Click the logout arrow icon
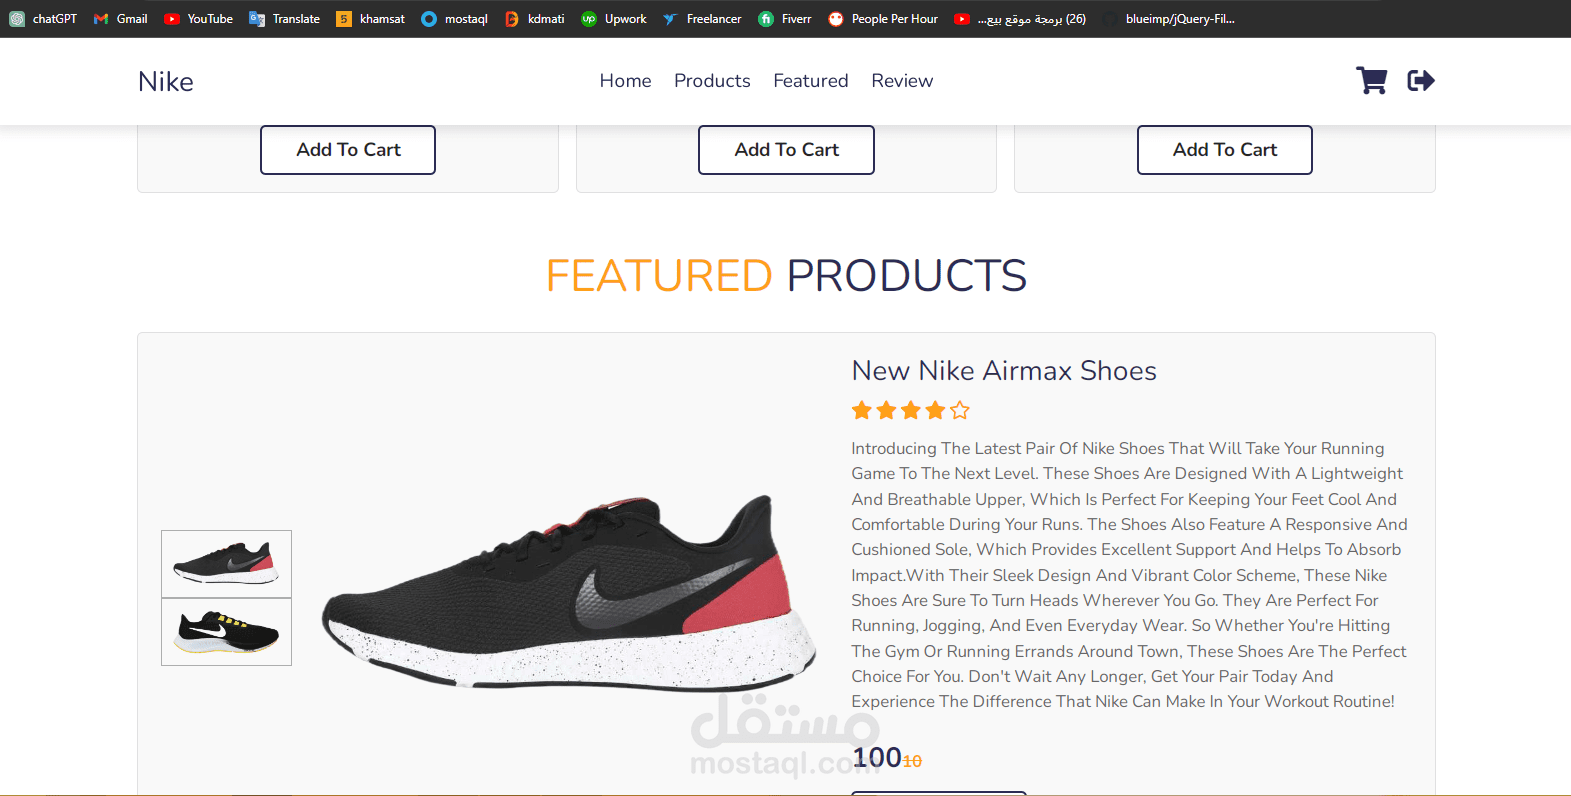The height and width of the screenshot is (796, 1571). (1421, 80)
